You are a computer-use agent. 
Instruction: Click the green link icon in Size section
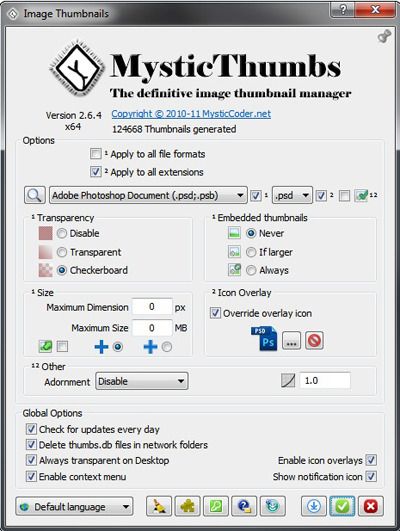45,346
